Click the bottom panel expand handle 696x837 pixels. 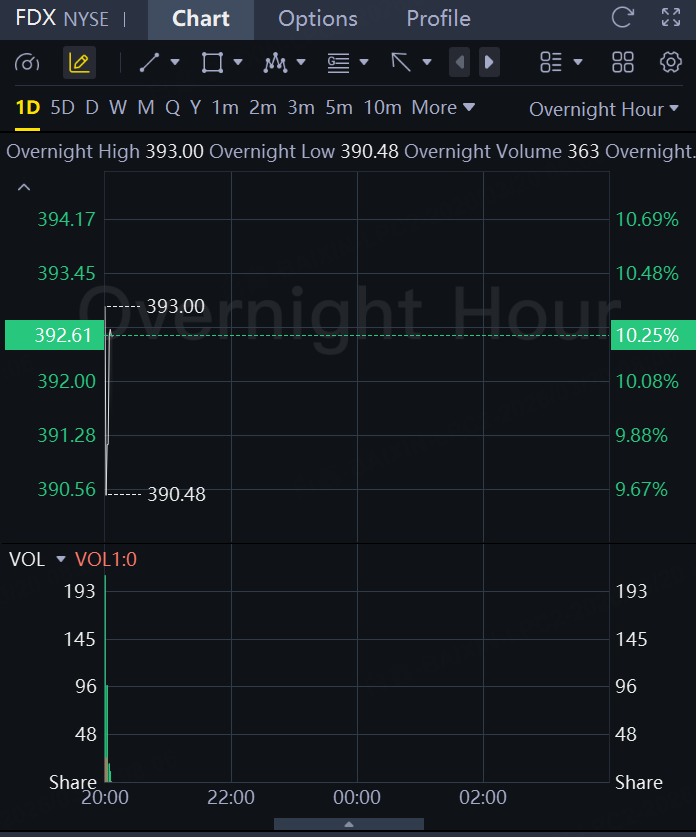pyautogui.click(x=348, y=824)
